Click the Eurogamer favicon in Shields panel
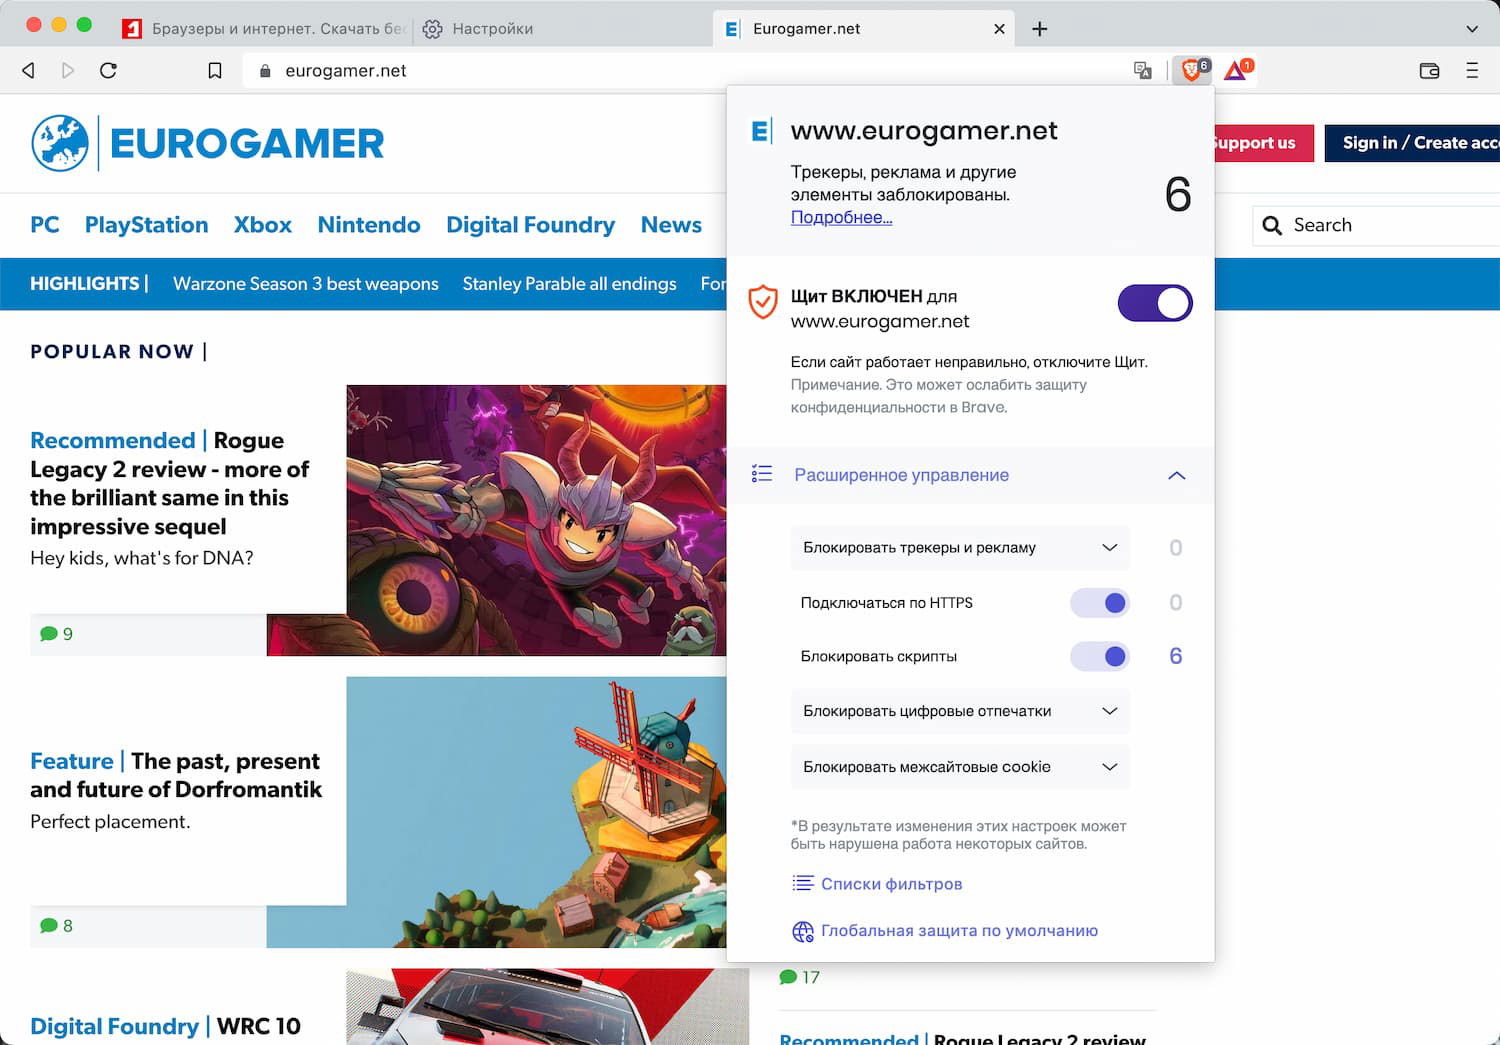Image resolution: width=1500 pixels, height=1045 pixels. pyautogui.click(x=761, y=131)
